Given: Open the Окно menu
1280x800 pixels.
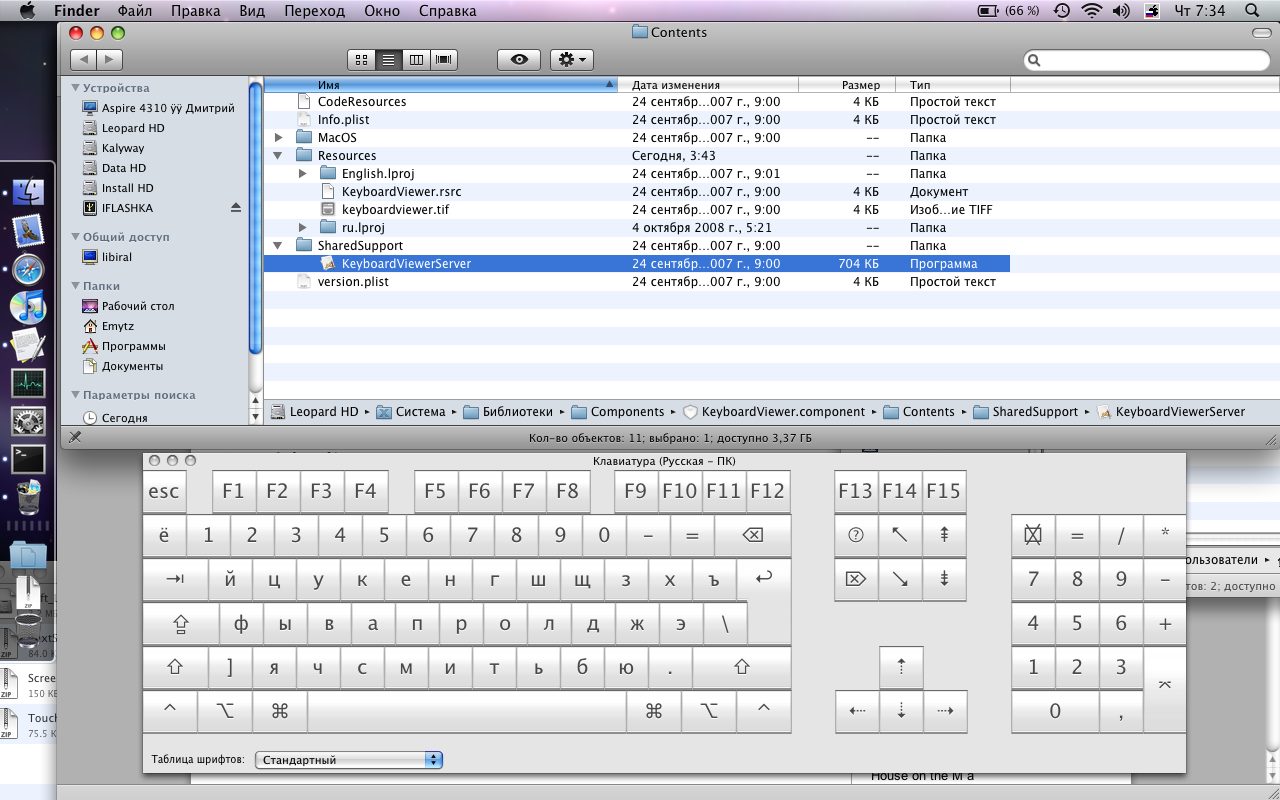Looking at the screenshot, I should (x=381, y=11).
